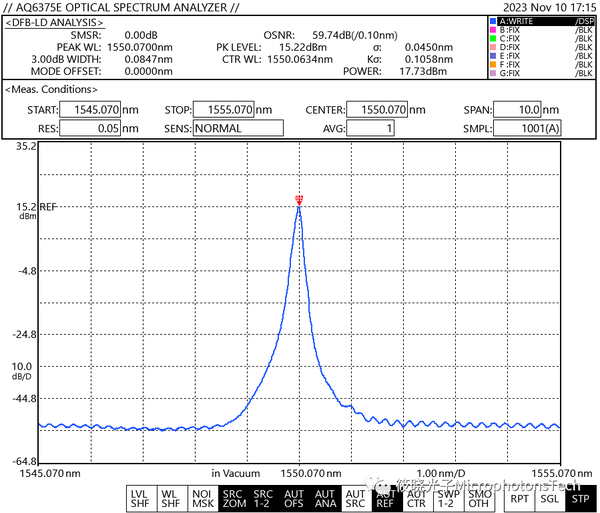Click the START wavelength field
The image size is (600, 513).
tap(90, 110)
